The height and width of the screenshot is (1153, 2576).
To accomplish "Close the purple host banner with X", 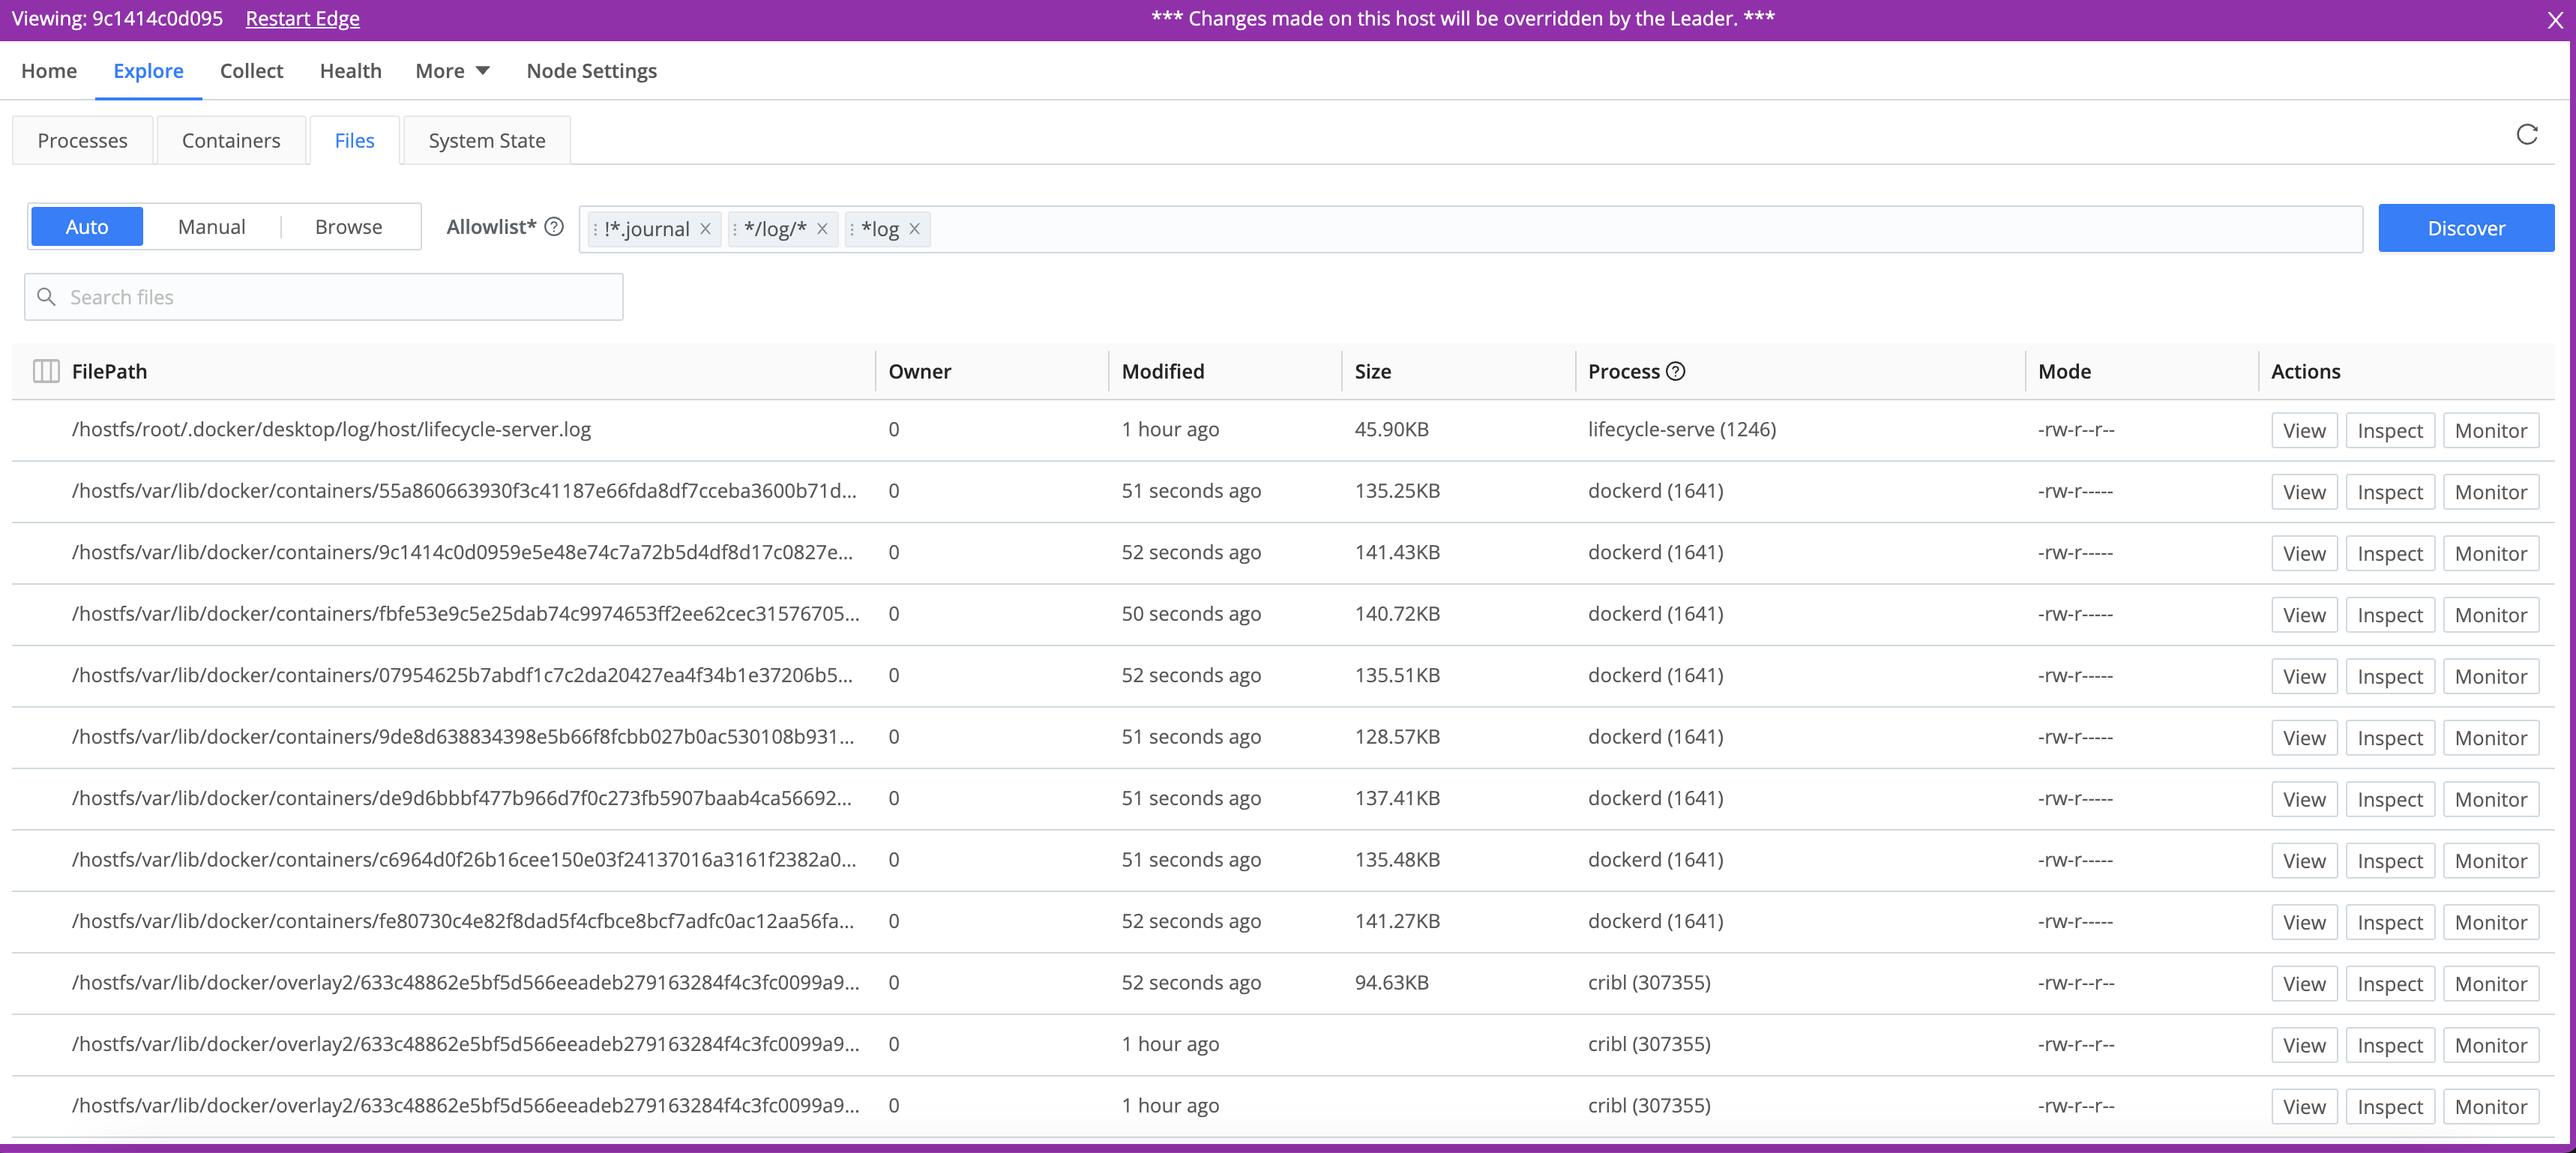I will pos(2554,20).
